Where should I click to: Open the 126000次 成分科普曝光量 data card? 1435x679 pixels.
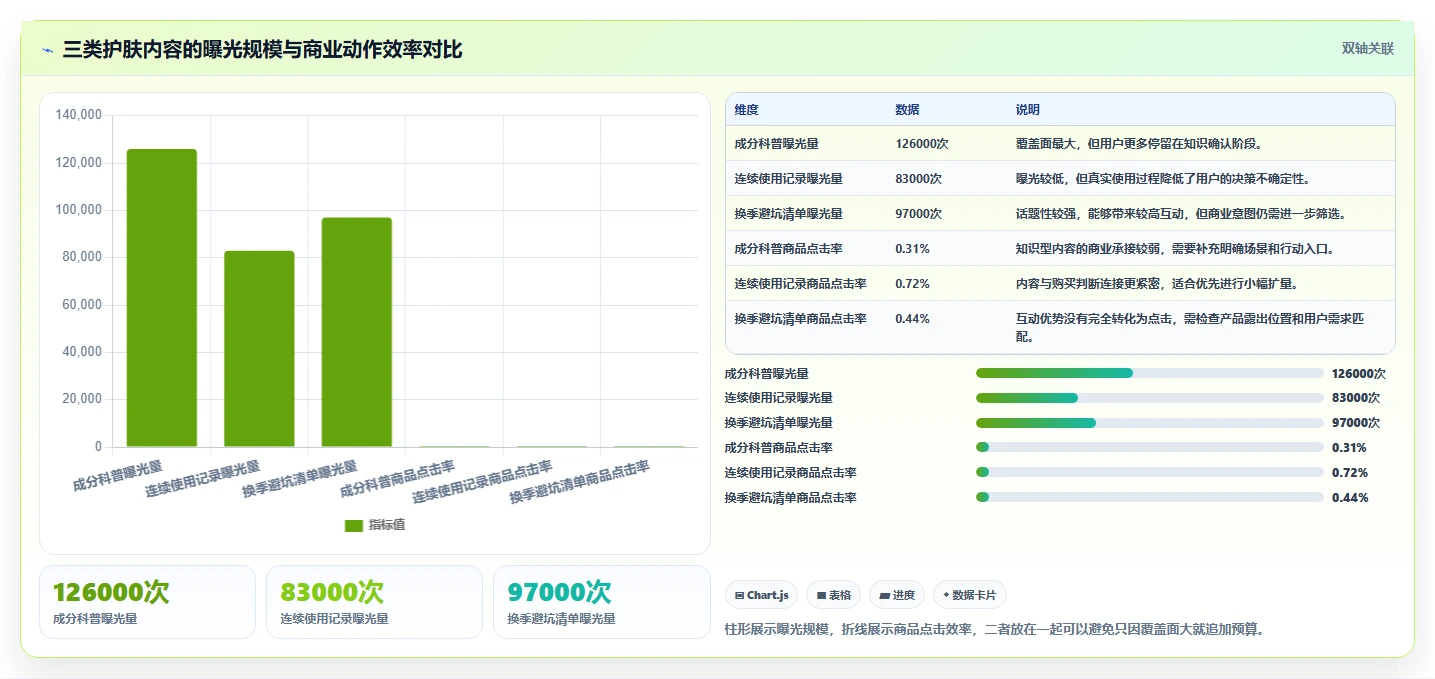[x=147, y=602]
